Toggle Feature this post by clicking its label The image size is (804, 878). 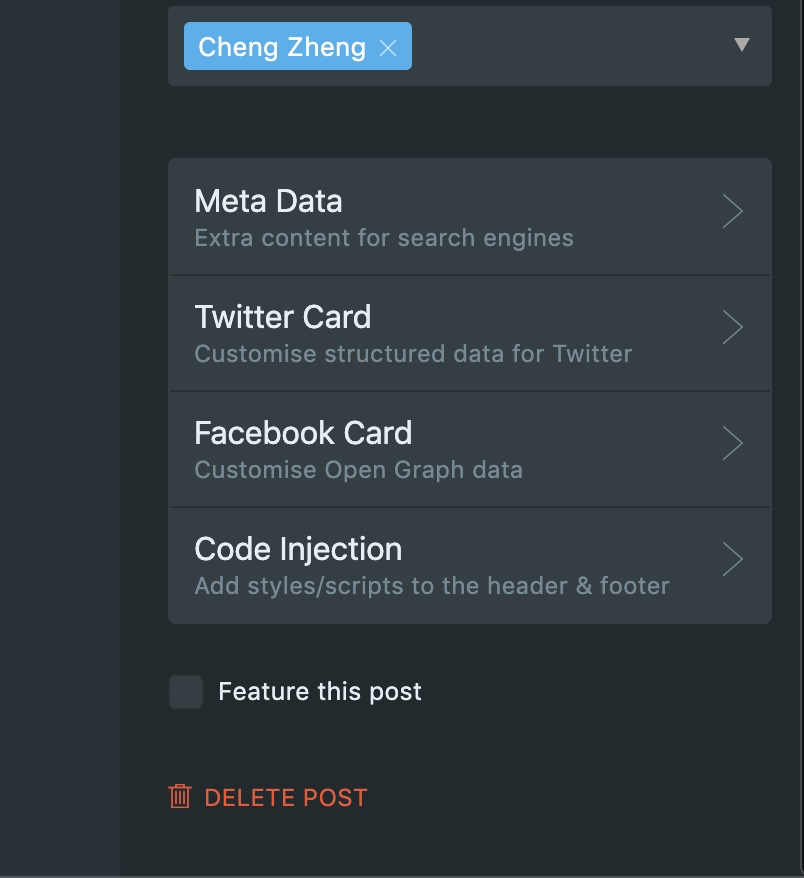pyautogui.click(x=320, y=691)
